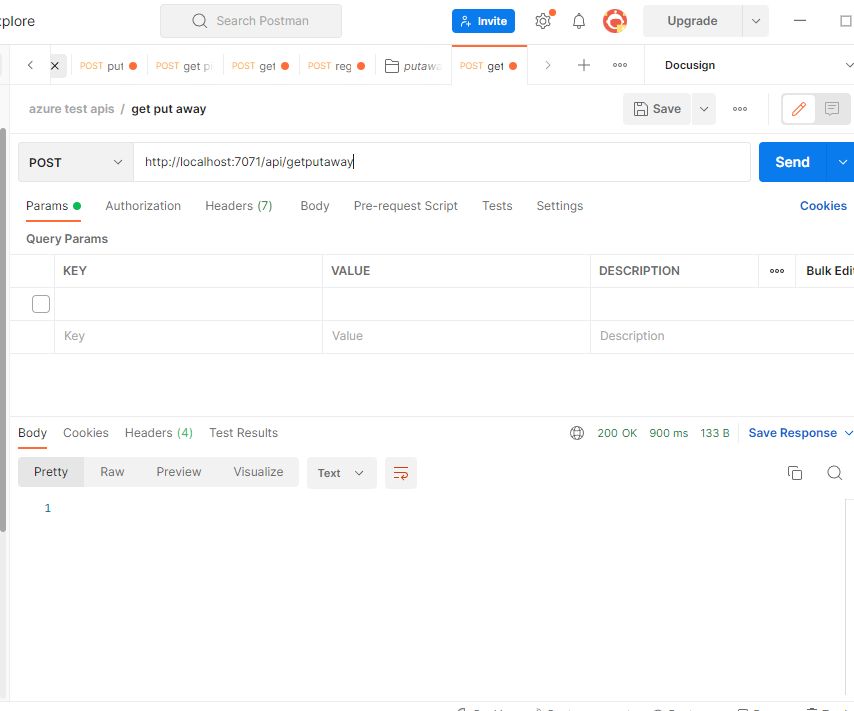Open azure test apis breadcrumb link
This screenshot has width=854, height=711.
pos(71,109)
